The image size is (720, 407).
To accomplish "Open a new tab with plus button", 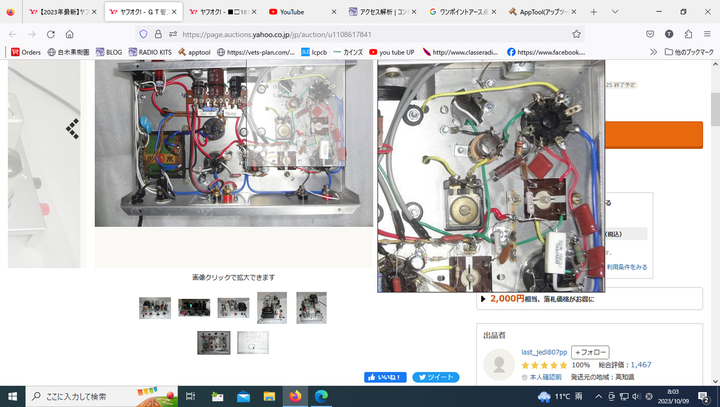I will [593, 12].
